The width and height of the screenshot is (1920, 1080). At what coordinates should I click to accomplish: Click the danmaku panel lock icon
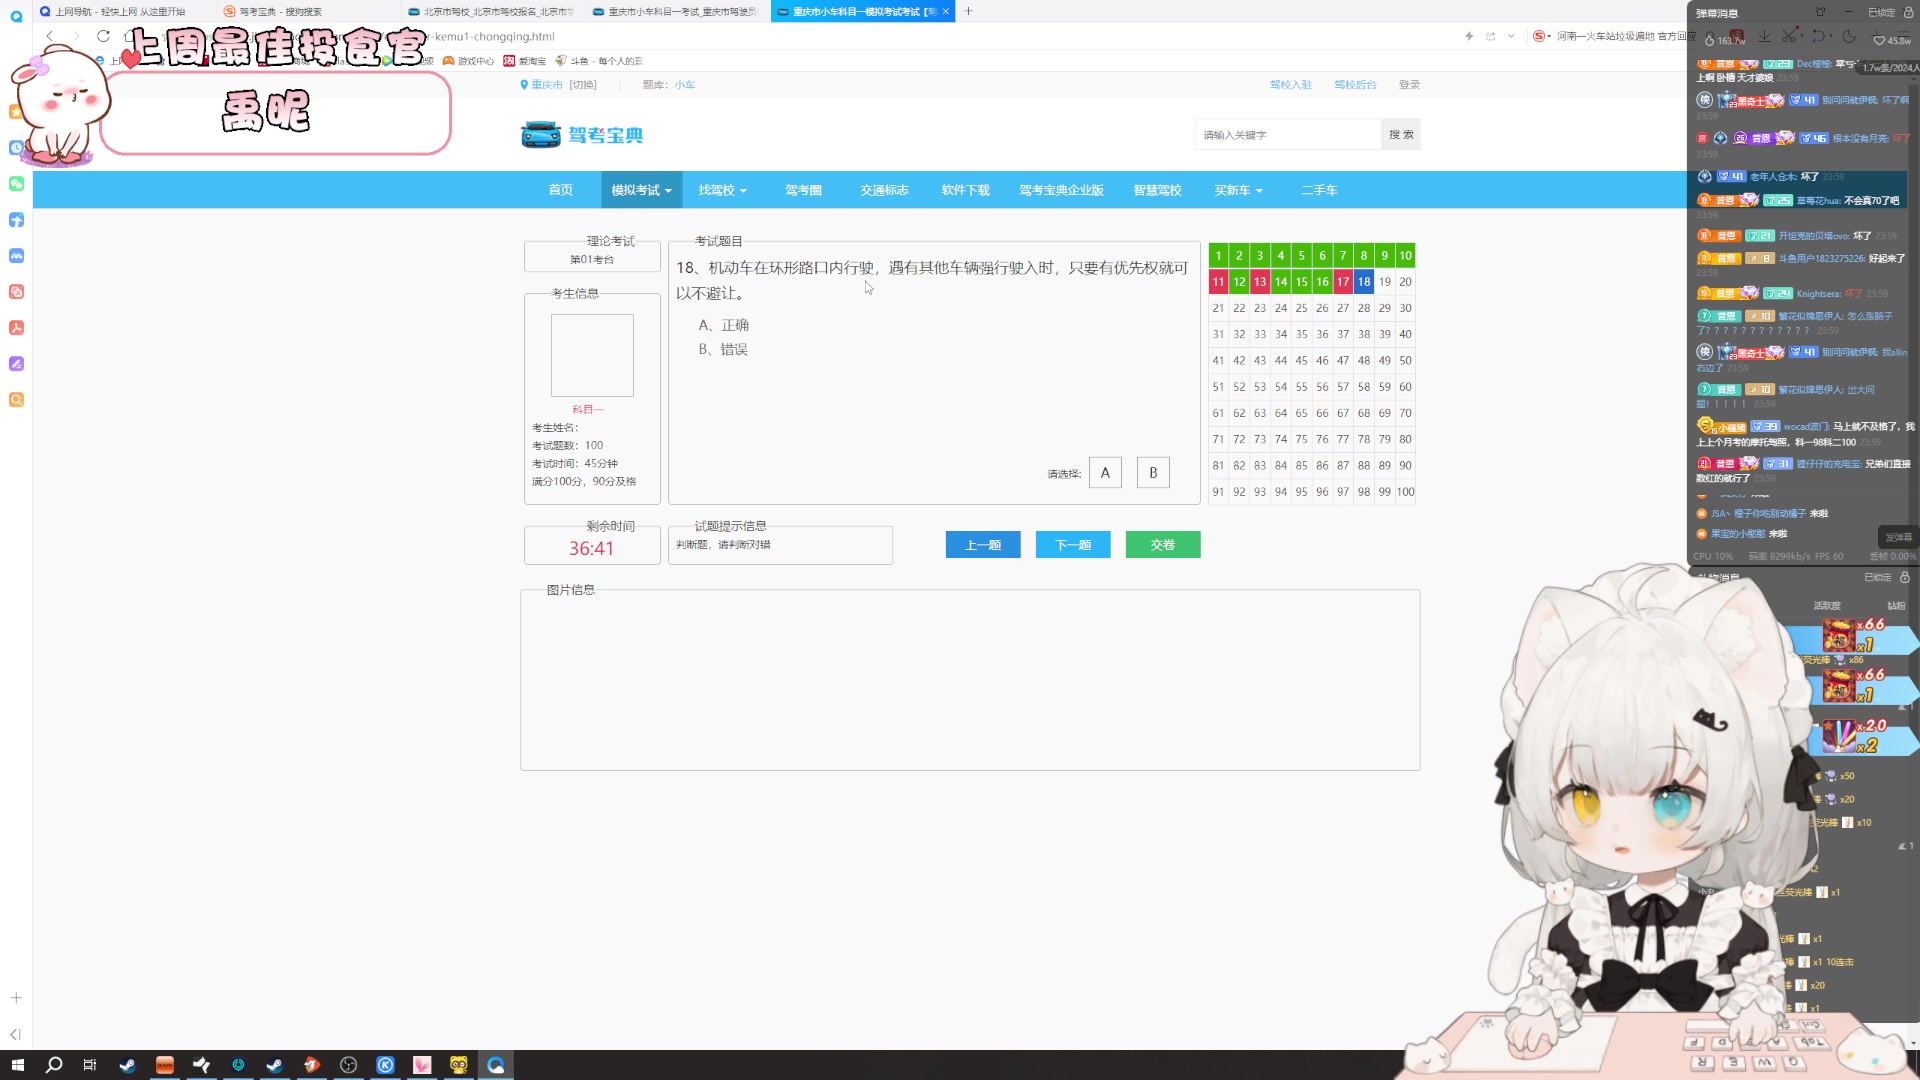(x=1908, y=12)
